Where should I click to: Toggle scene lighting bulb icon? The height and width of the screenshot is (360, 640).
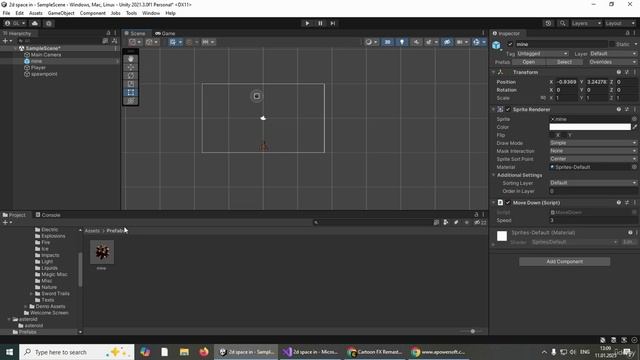402,42
